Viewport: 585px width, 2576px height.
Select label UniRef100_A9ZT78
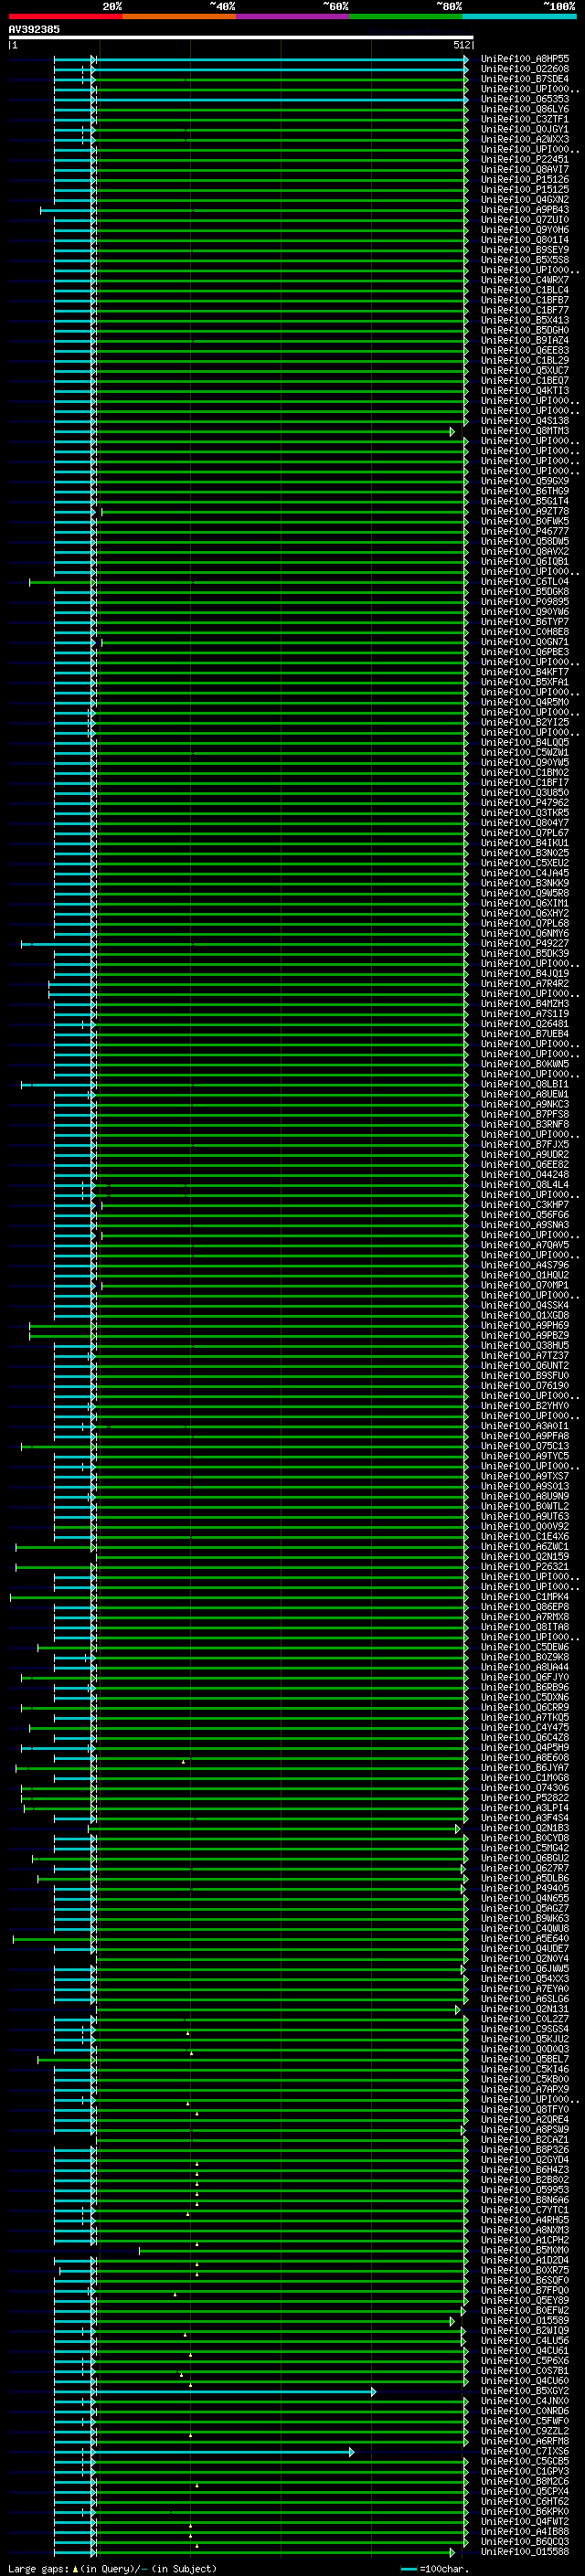point(524,511)
